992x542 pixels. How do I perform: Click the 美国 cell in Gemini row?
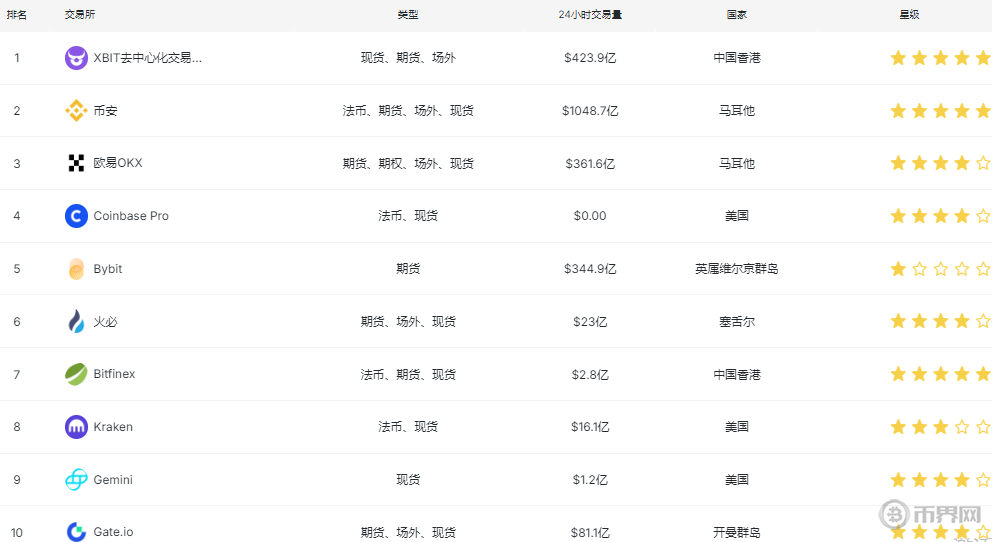(736, 480)
